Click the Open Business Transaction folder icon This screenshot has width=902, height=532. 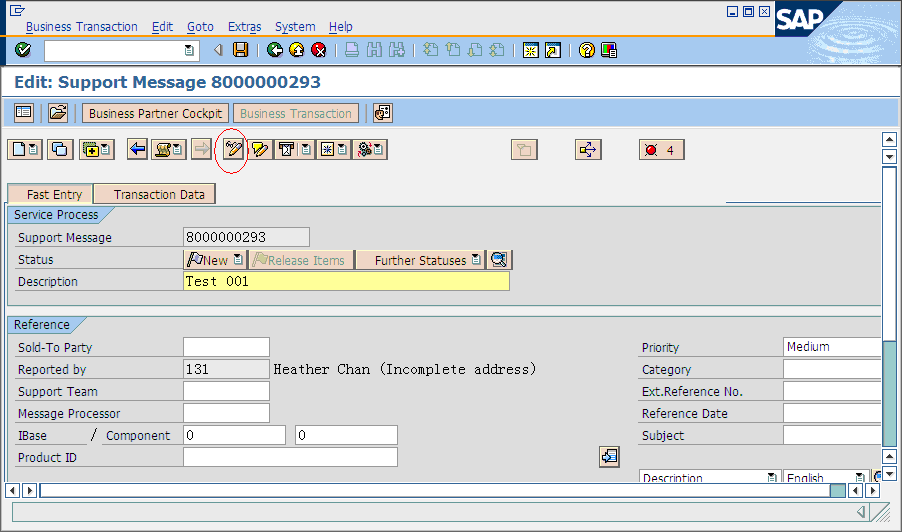pyautogui.click(x=58, y=113)
